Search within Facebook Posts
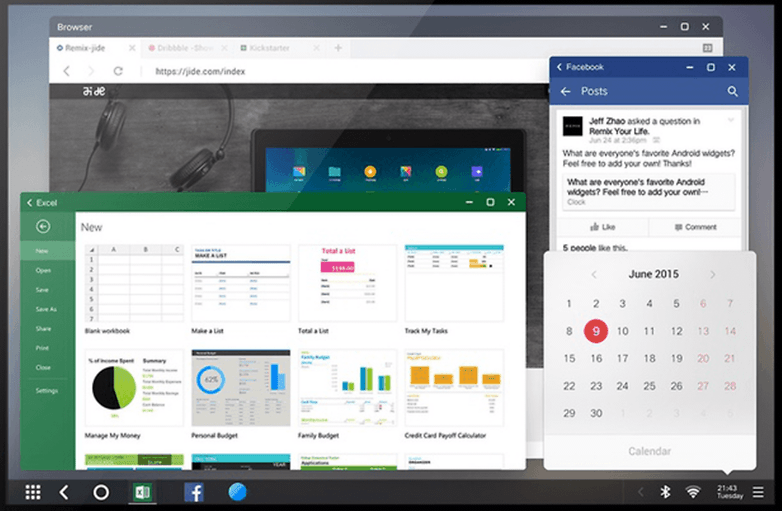 tap(732, 91)
